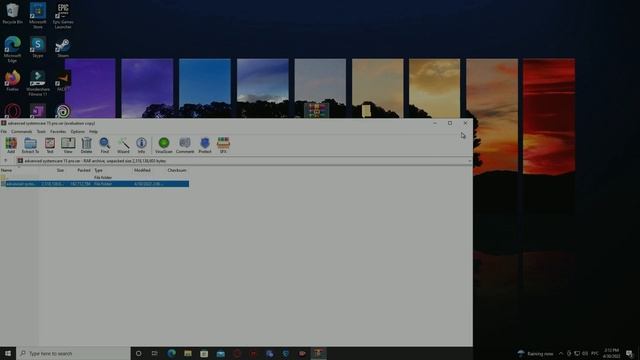
Task: Select the highlighted advanced systemcare folder row
Action: click(94, 184)
